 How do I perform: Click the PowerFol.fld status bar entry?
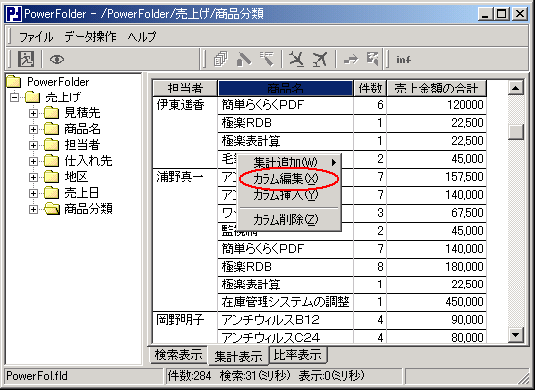37,376
